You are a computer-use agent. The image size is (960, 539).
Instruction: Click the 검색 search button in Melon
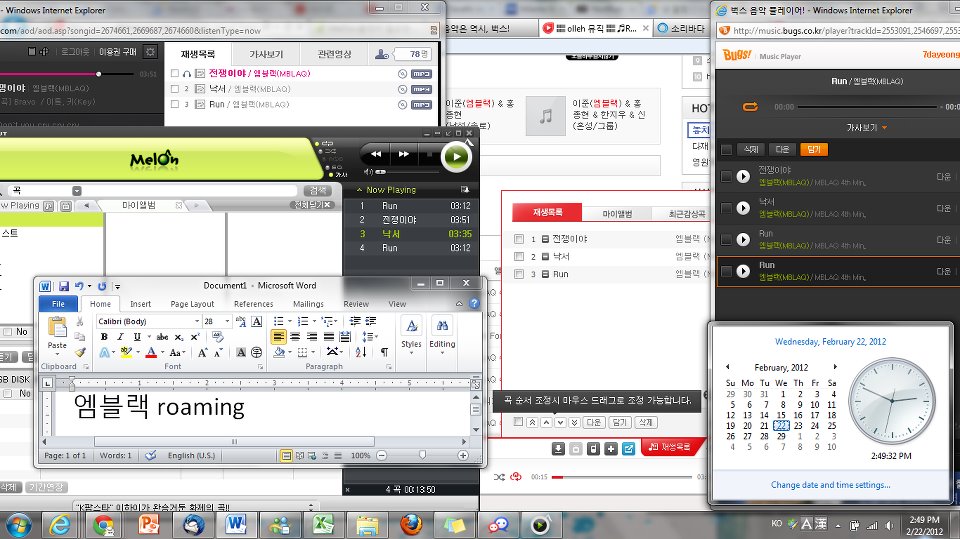coord(317,190)
